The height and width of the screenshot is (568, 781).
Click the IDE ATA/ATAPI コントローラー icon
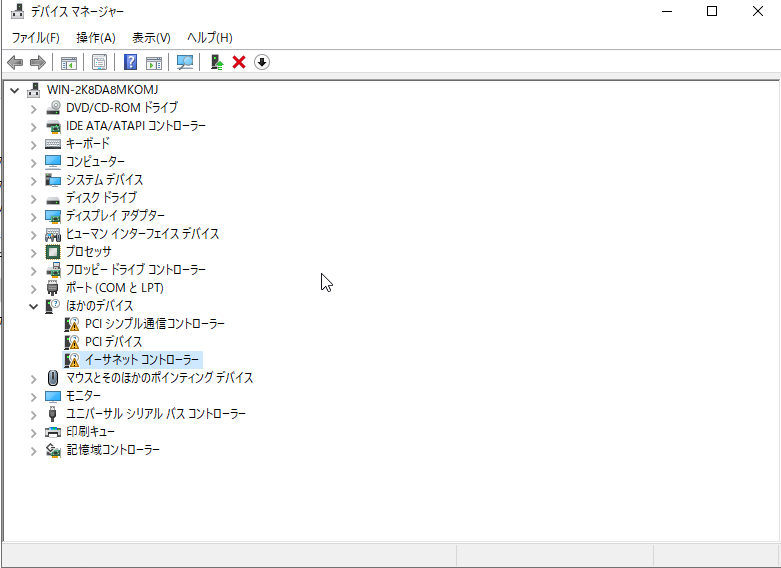tap(53, 126)
